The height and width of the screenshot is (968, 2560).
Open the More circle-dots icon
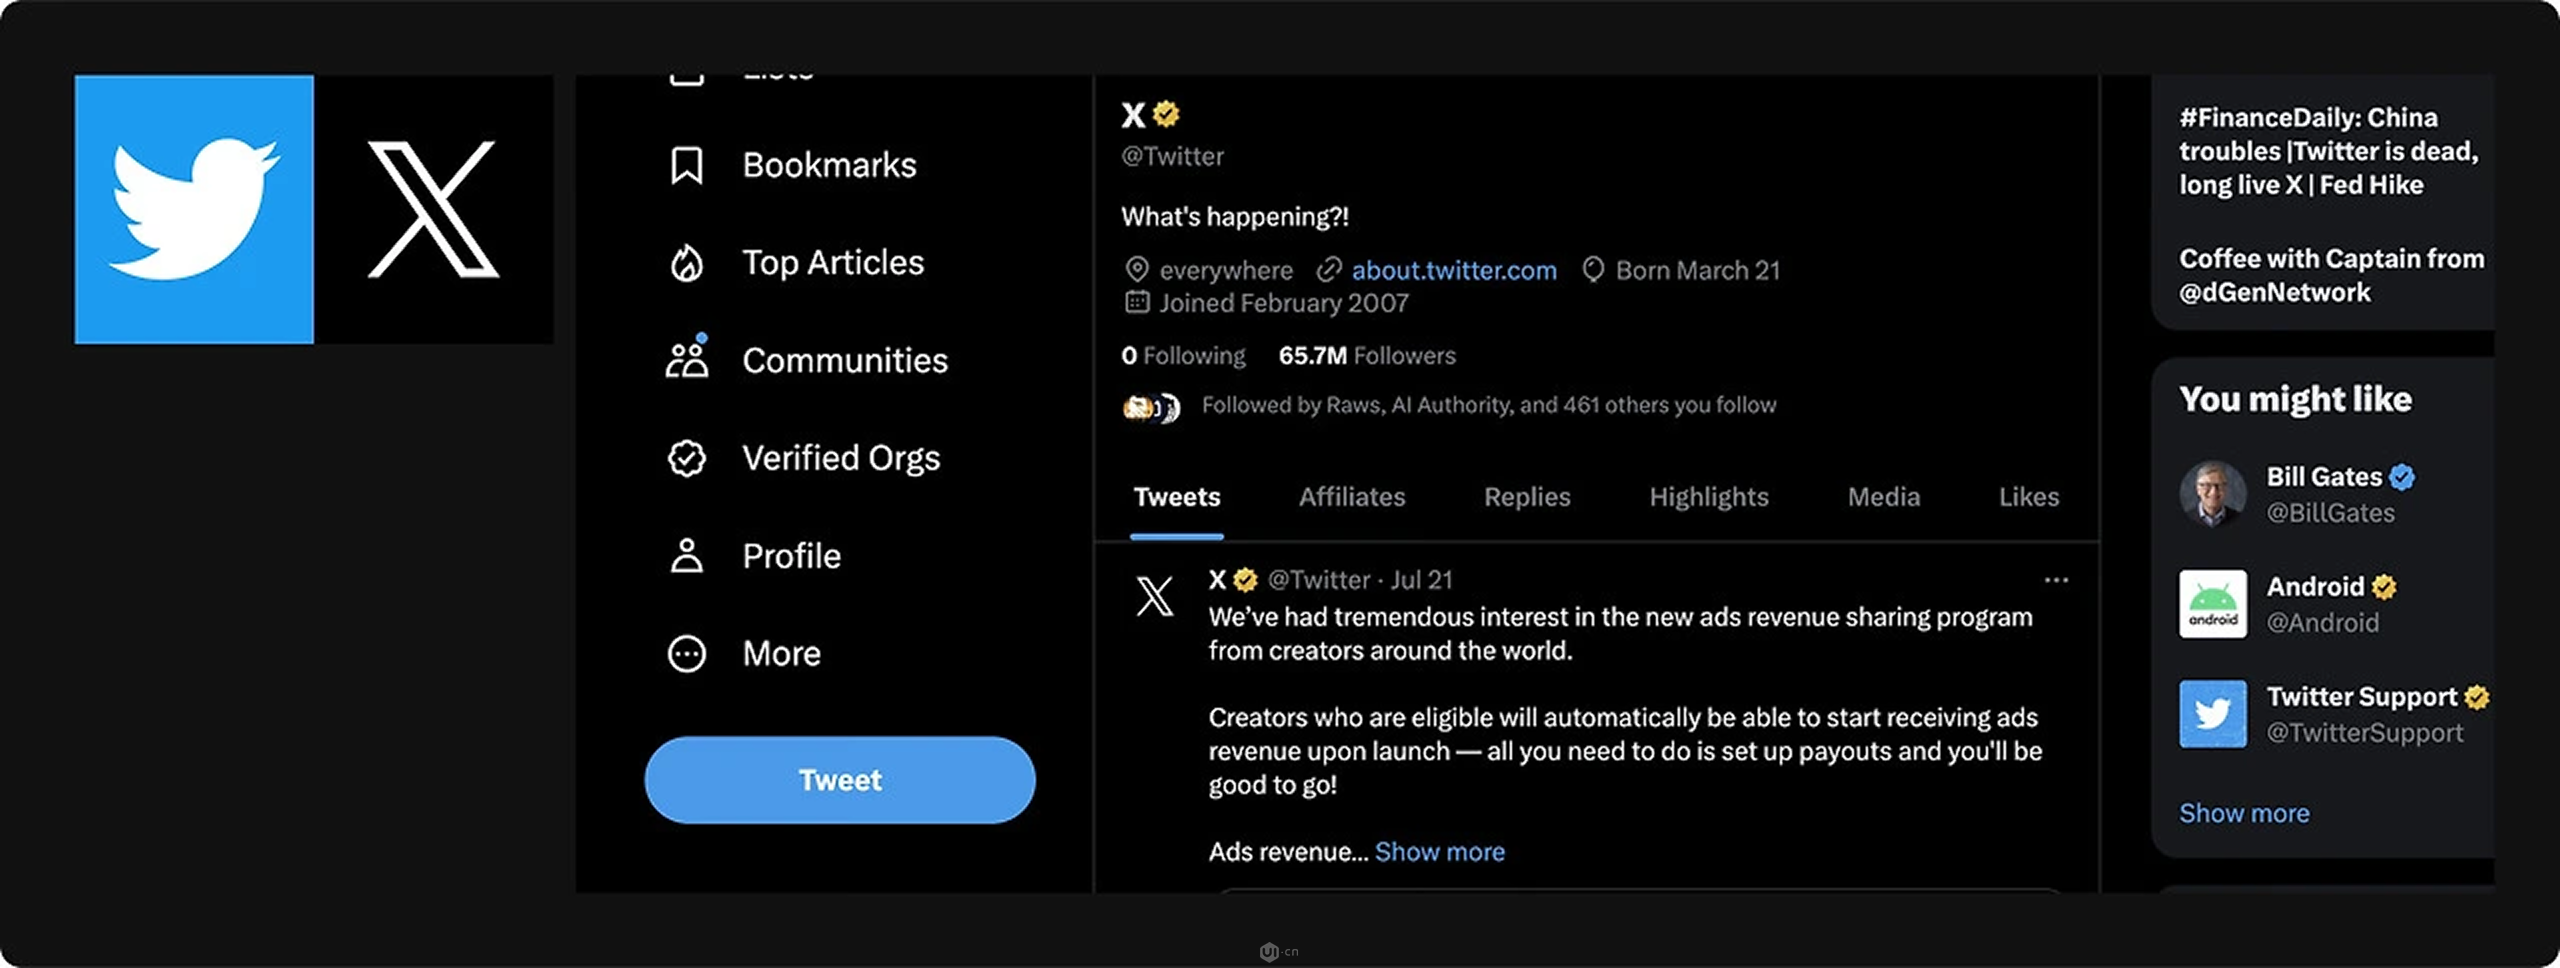[686, 654]
